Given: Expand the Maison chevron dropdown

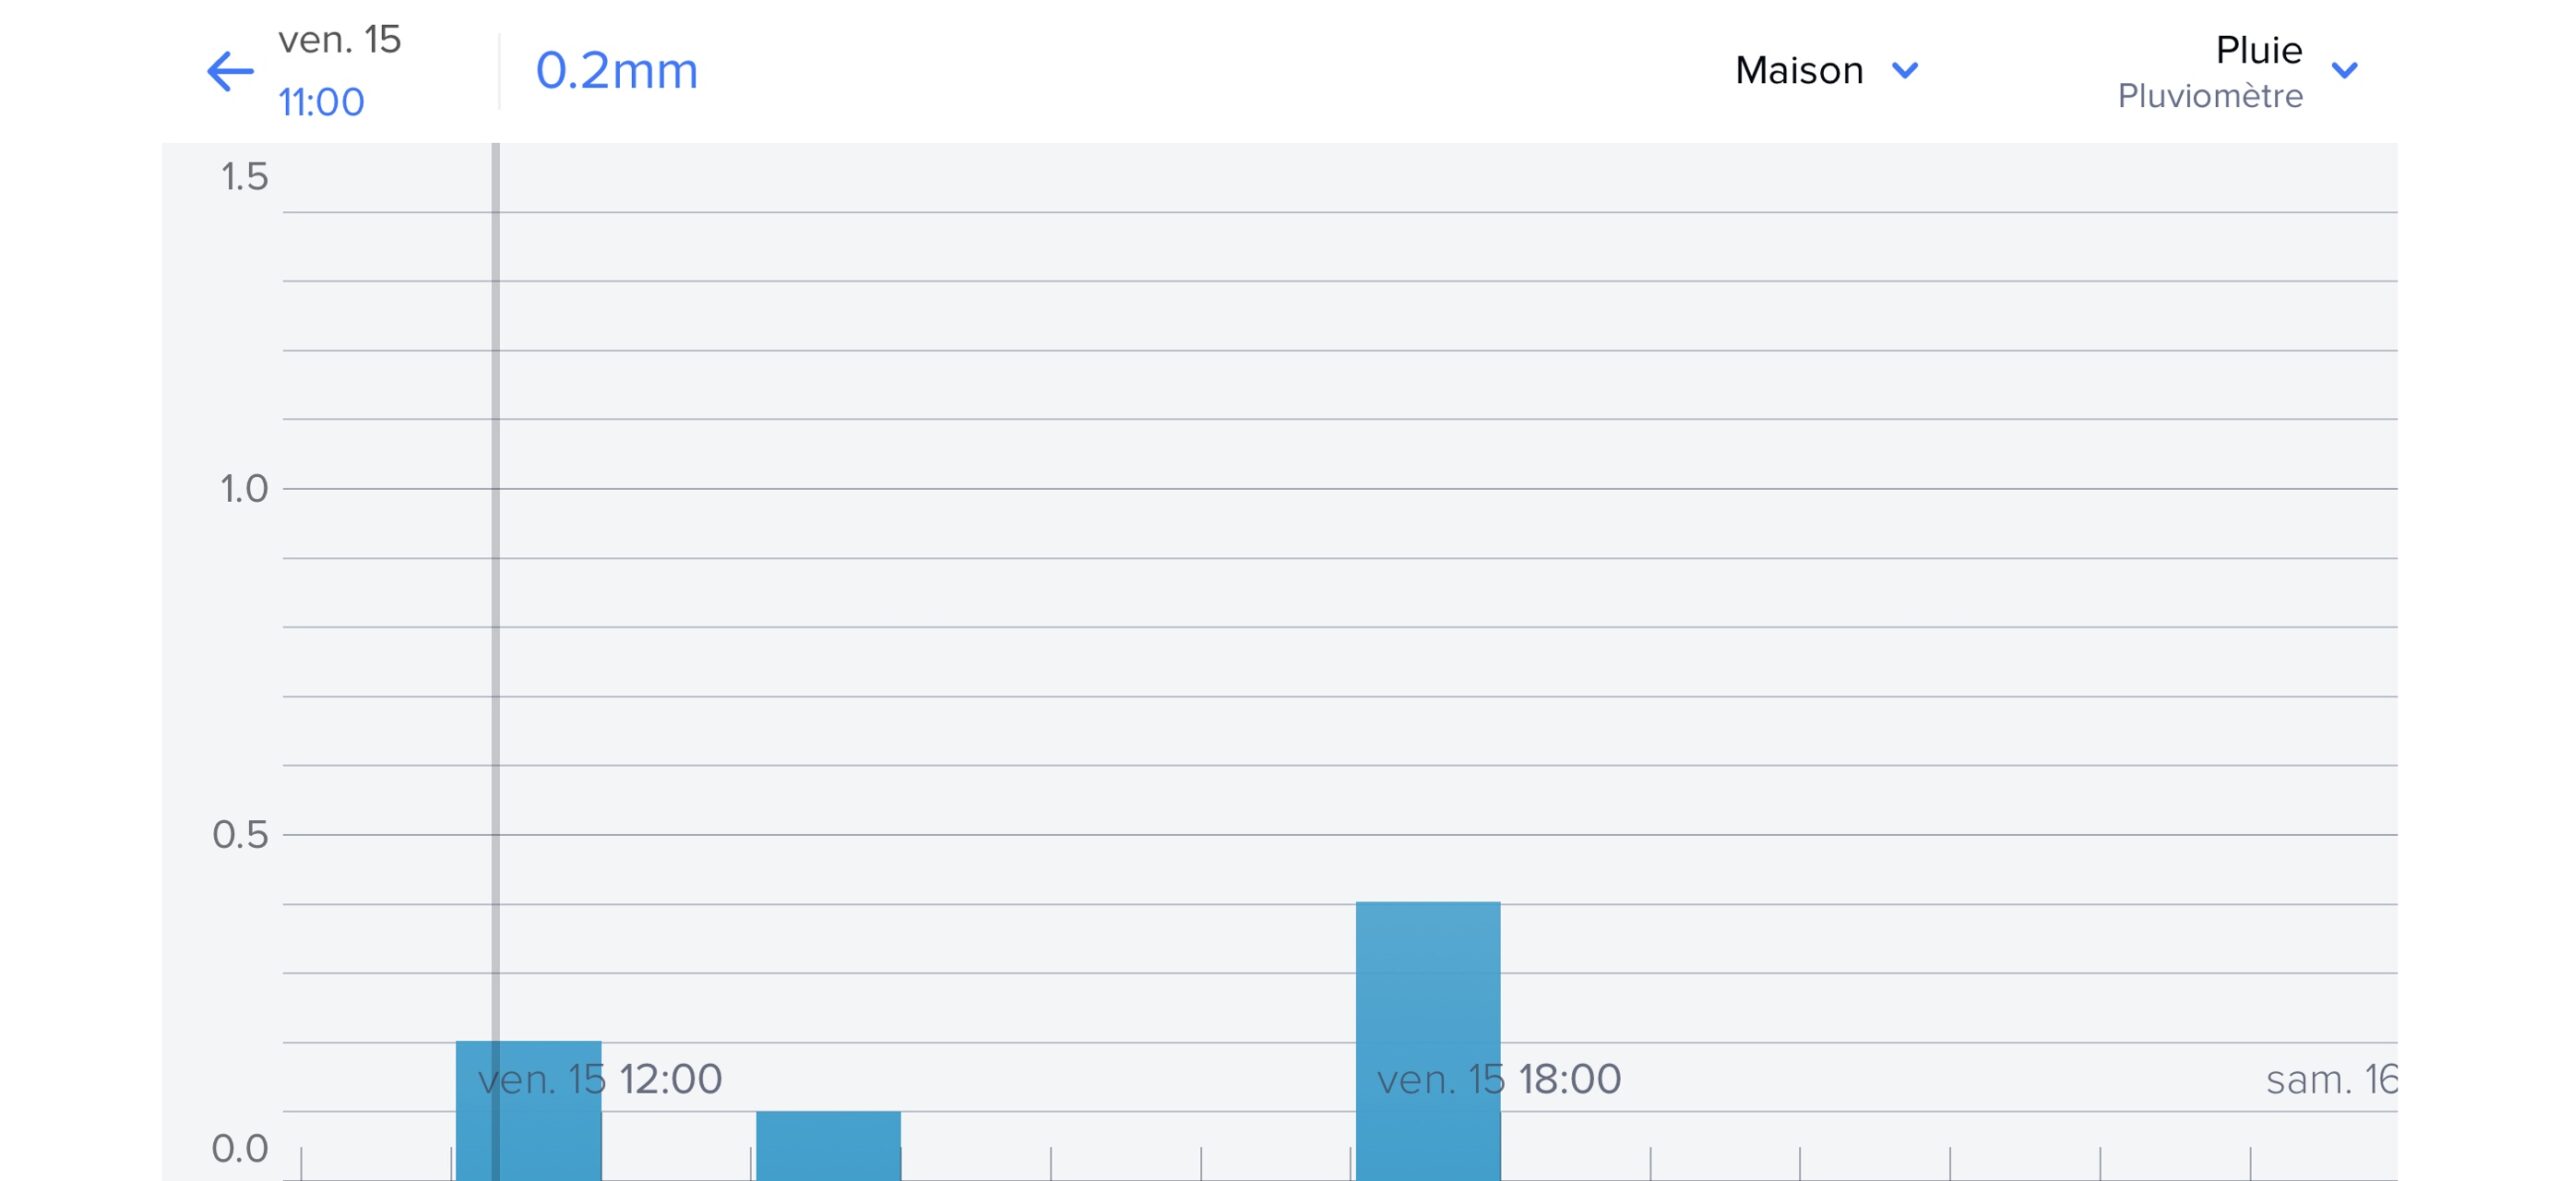Looking at the screenshot, I should [x=1905, y=70].
